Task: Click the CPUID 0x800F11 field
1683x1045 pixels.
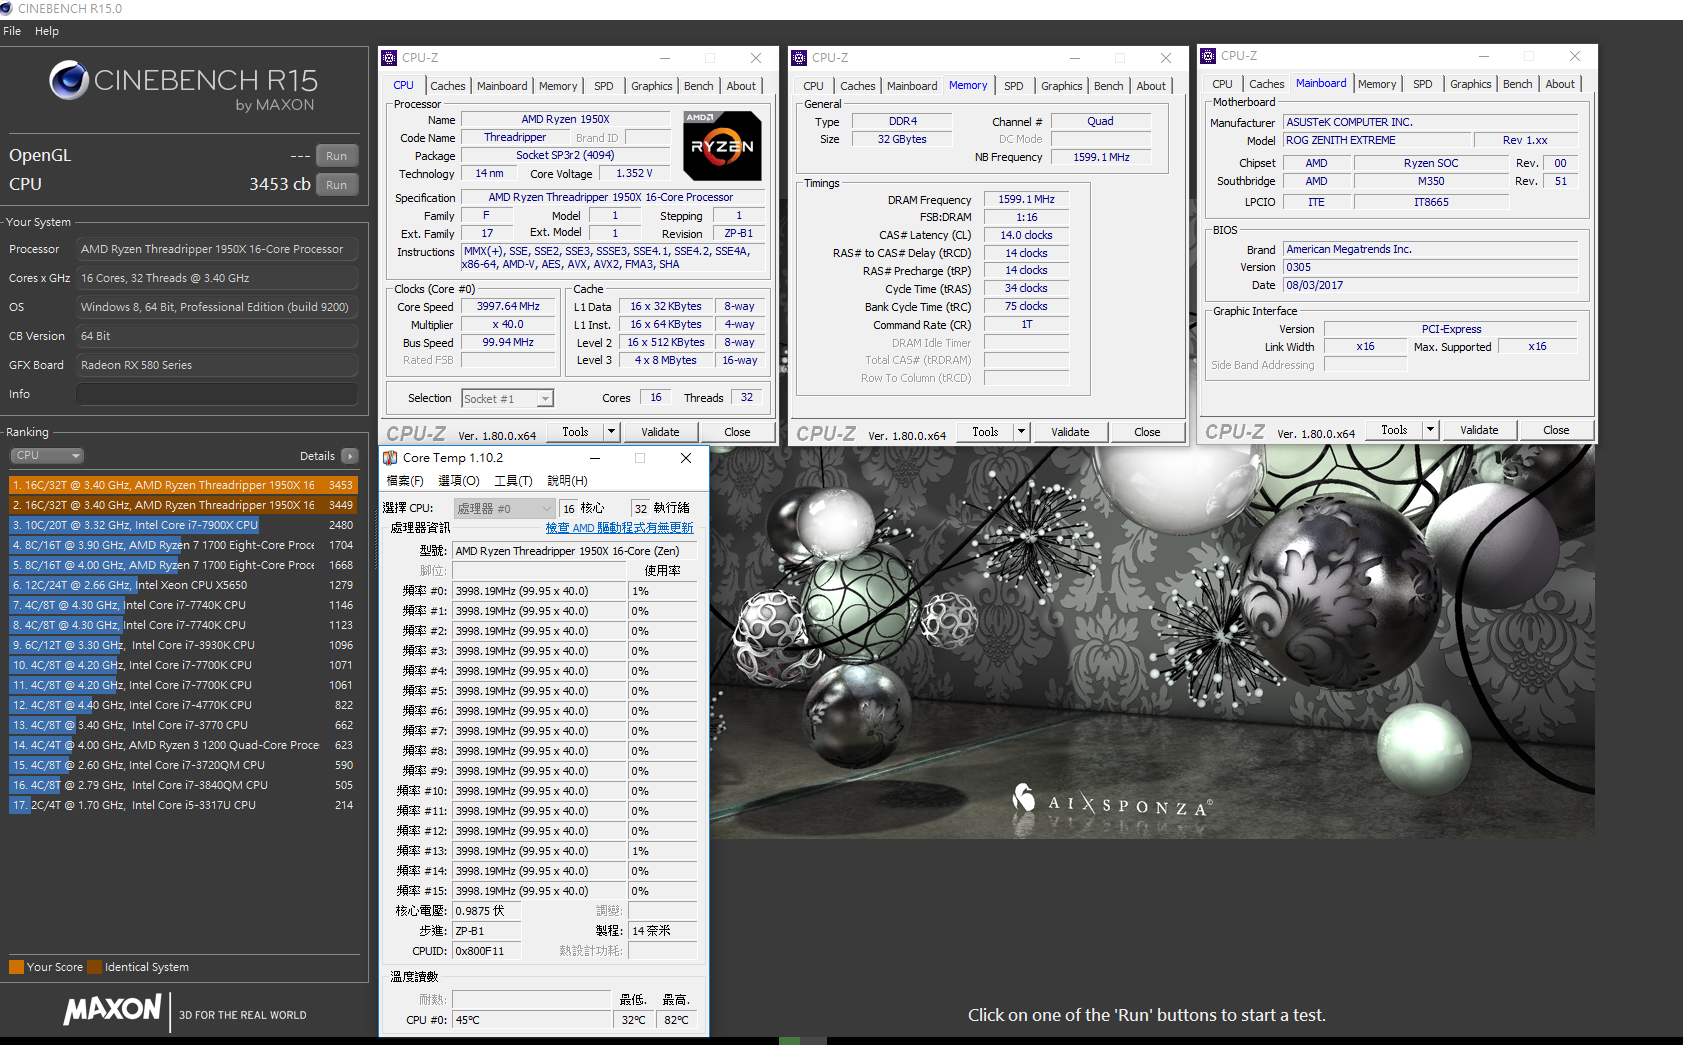Action: (x=487, y=951)
